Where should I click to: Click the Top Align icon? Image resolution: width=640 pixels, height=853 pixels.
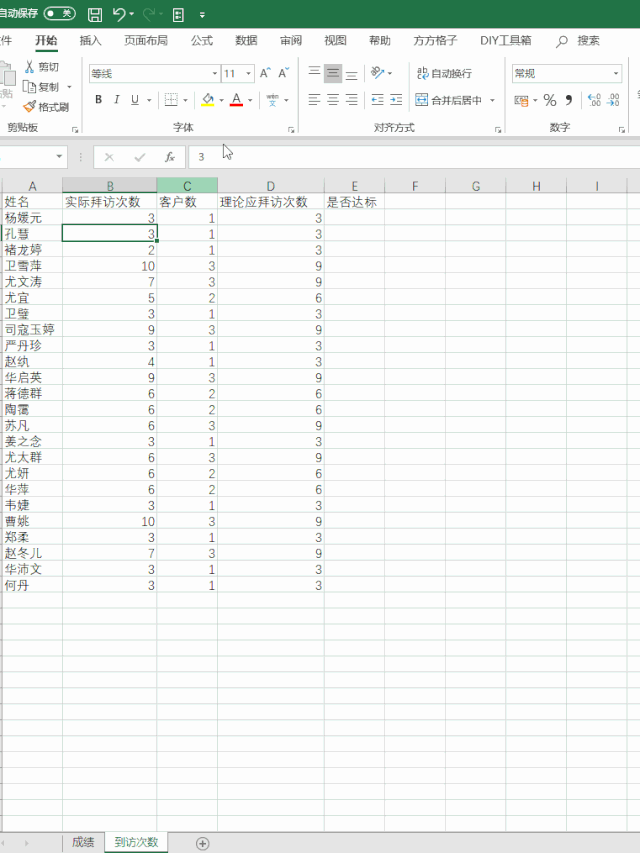pos(315,72)
